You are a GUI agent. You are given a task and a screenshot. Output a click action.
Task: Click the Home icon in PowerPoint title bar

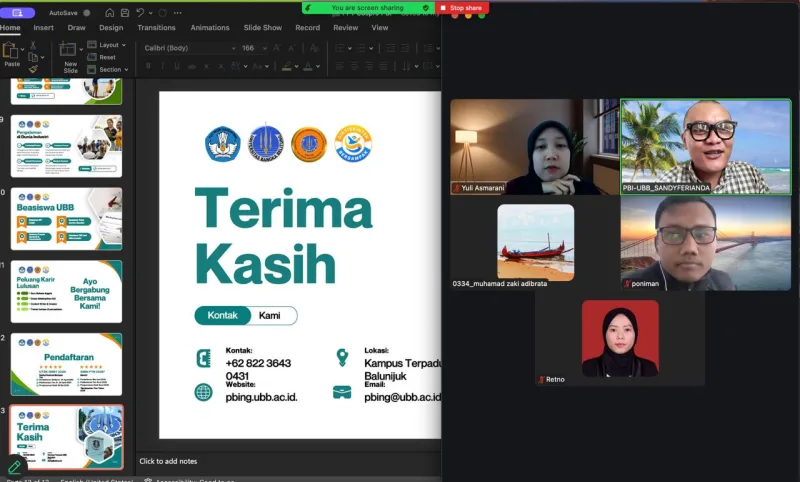(x=110, y=13)
